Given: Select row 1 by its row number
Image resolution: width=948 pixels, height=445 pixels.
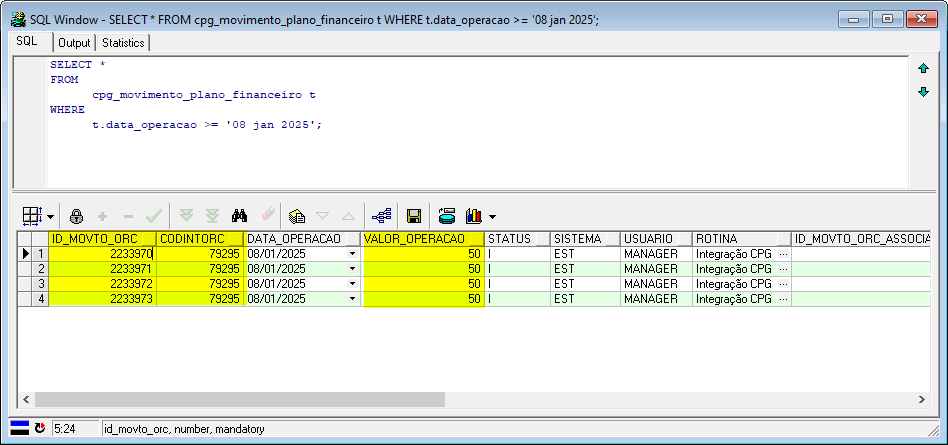Looking at the screenshot, I should point(41,254).
